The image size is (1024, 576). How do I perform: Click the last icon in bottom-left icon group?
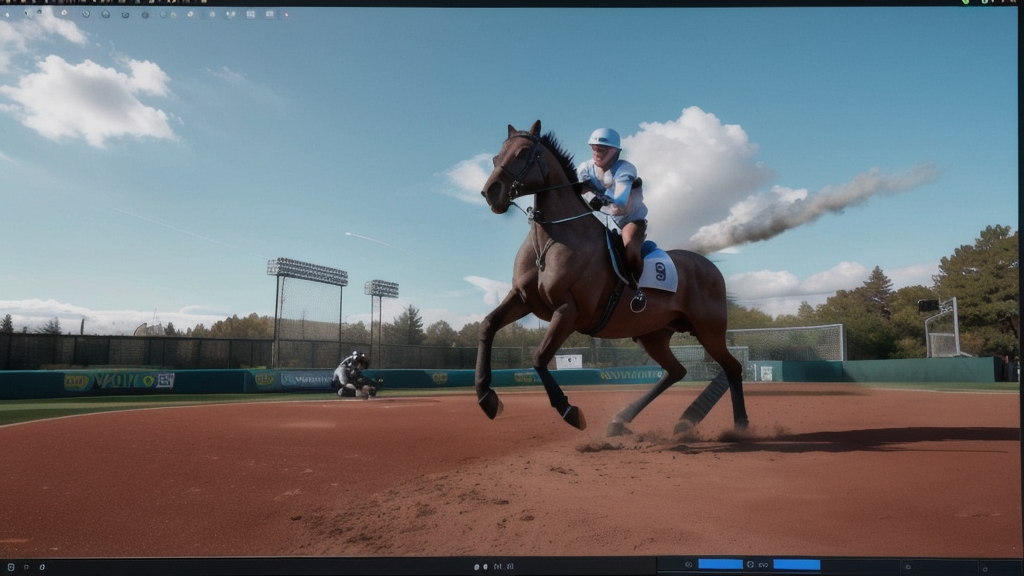42,567
